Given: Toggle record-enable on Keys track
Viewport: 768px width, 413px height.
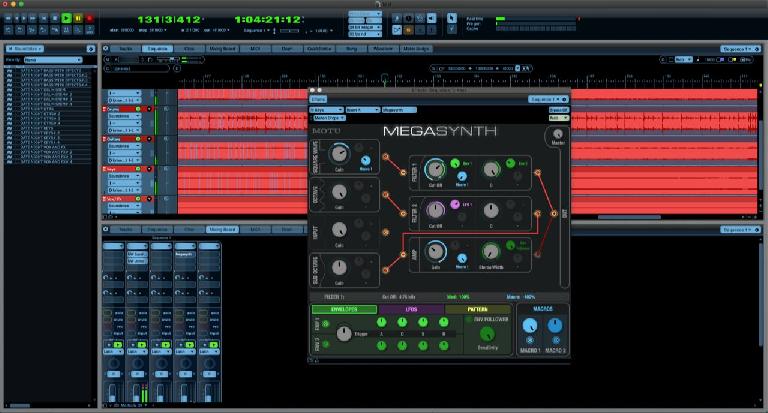Looking at the screenshot, I should coord(104,169).
